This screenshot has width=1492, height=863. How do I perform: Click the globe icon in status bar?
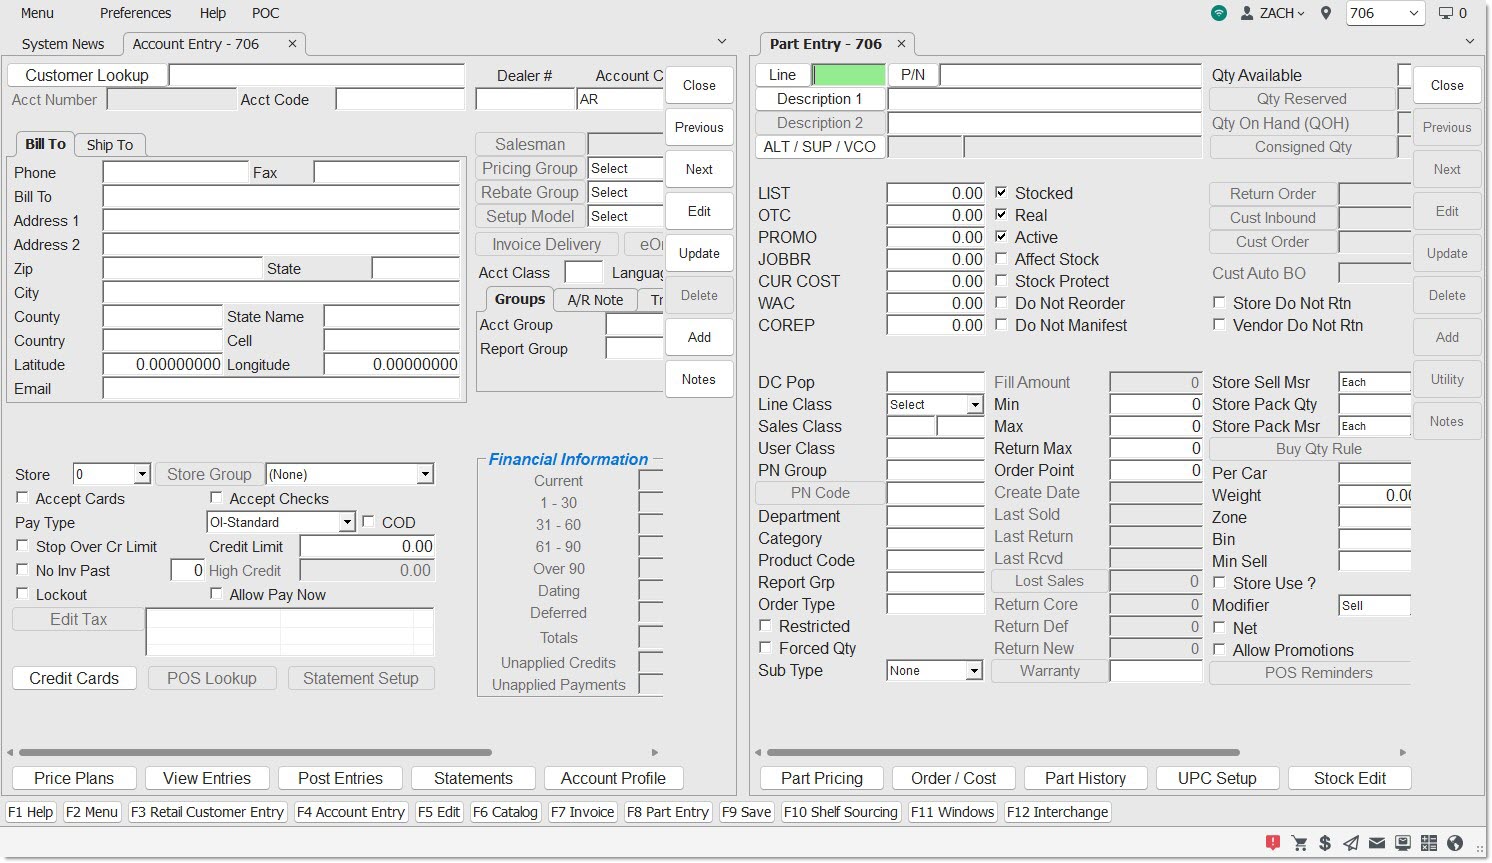click(x=1455, y=843)
